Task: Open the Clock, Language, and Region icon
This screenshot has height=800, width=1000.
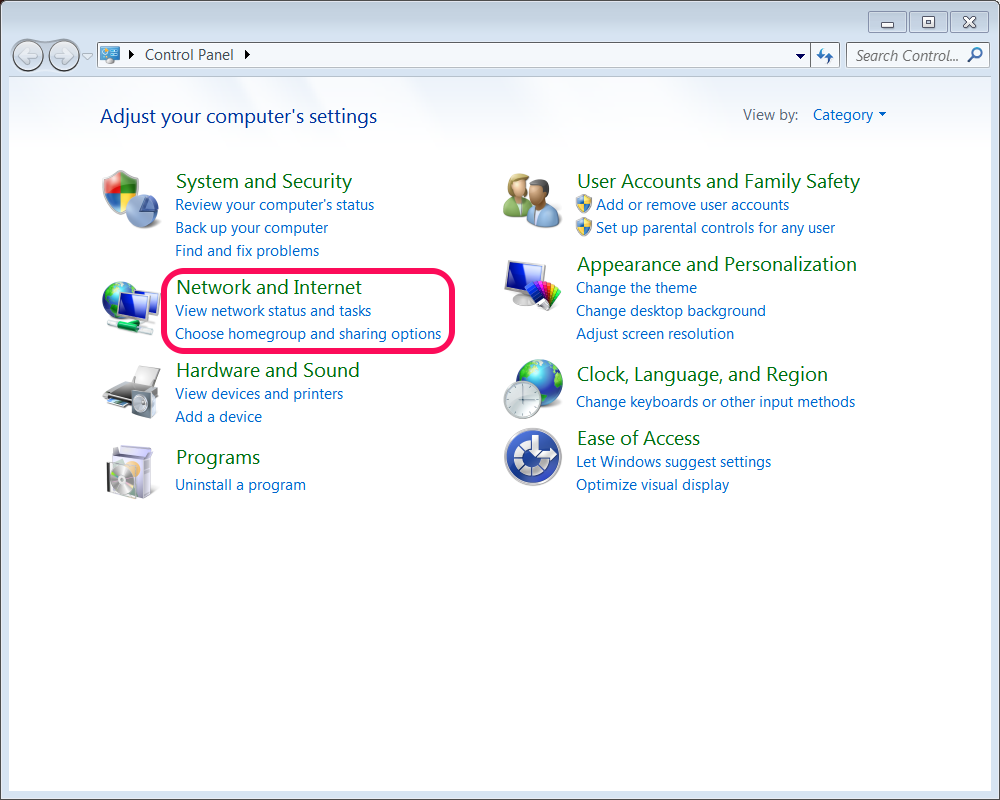Action: [531, 388]
